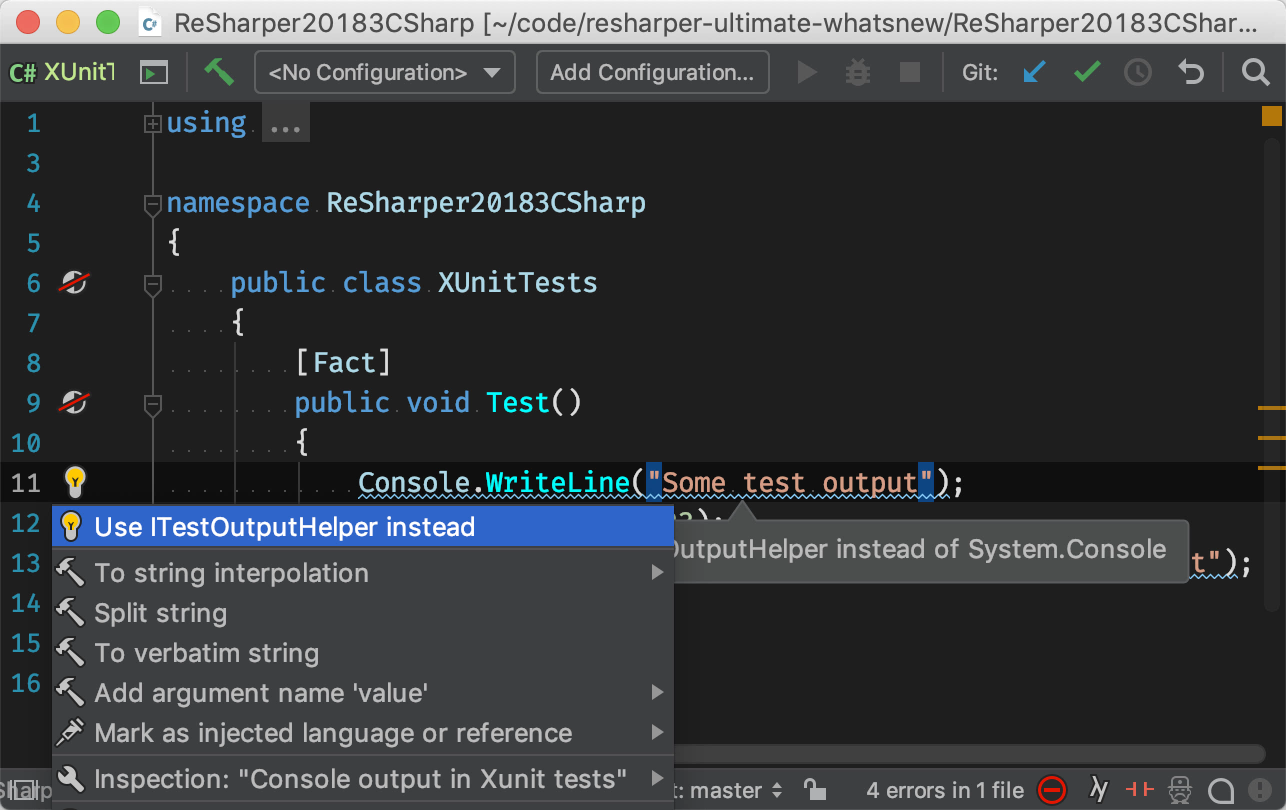
Task: Click the red errors icon in status bar
Action: tap(1052, 790)
